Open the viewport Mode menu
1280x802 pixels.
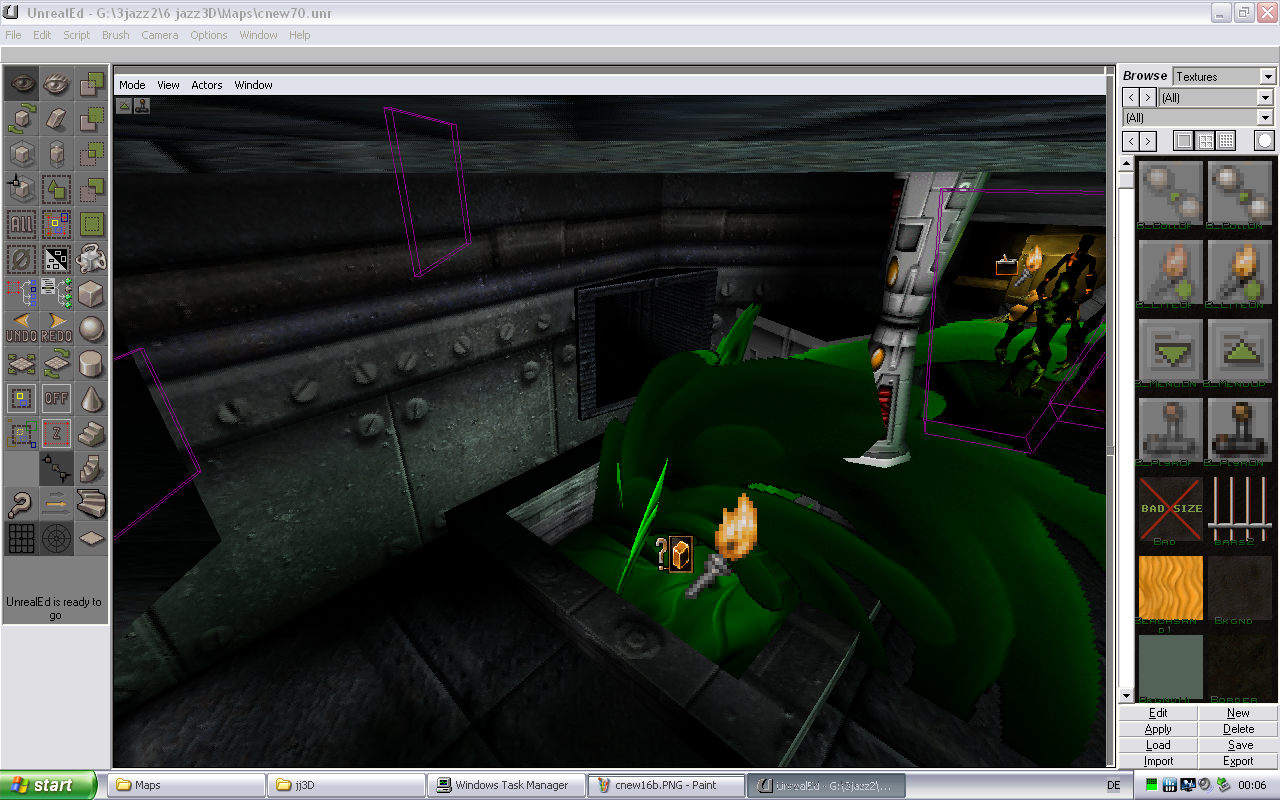[x=132, y=85]
